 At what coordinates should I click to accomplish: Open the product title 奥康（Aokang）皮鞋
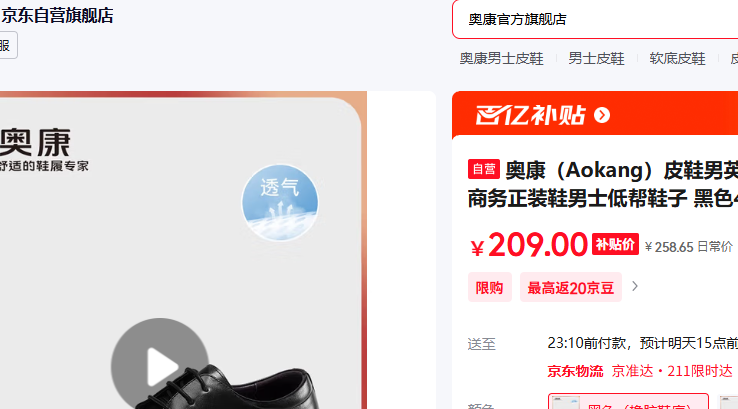tap(603, 184)
